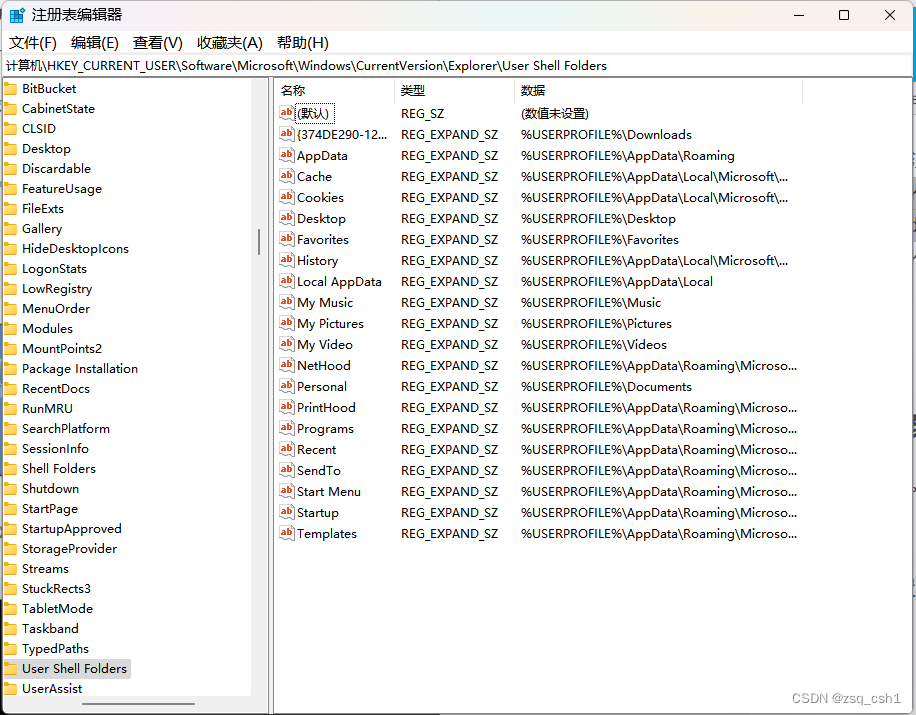
Task: Click data %USERPROFILE%\AppData\Local
Action: coord(617,282)
